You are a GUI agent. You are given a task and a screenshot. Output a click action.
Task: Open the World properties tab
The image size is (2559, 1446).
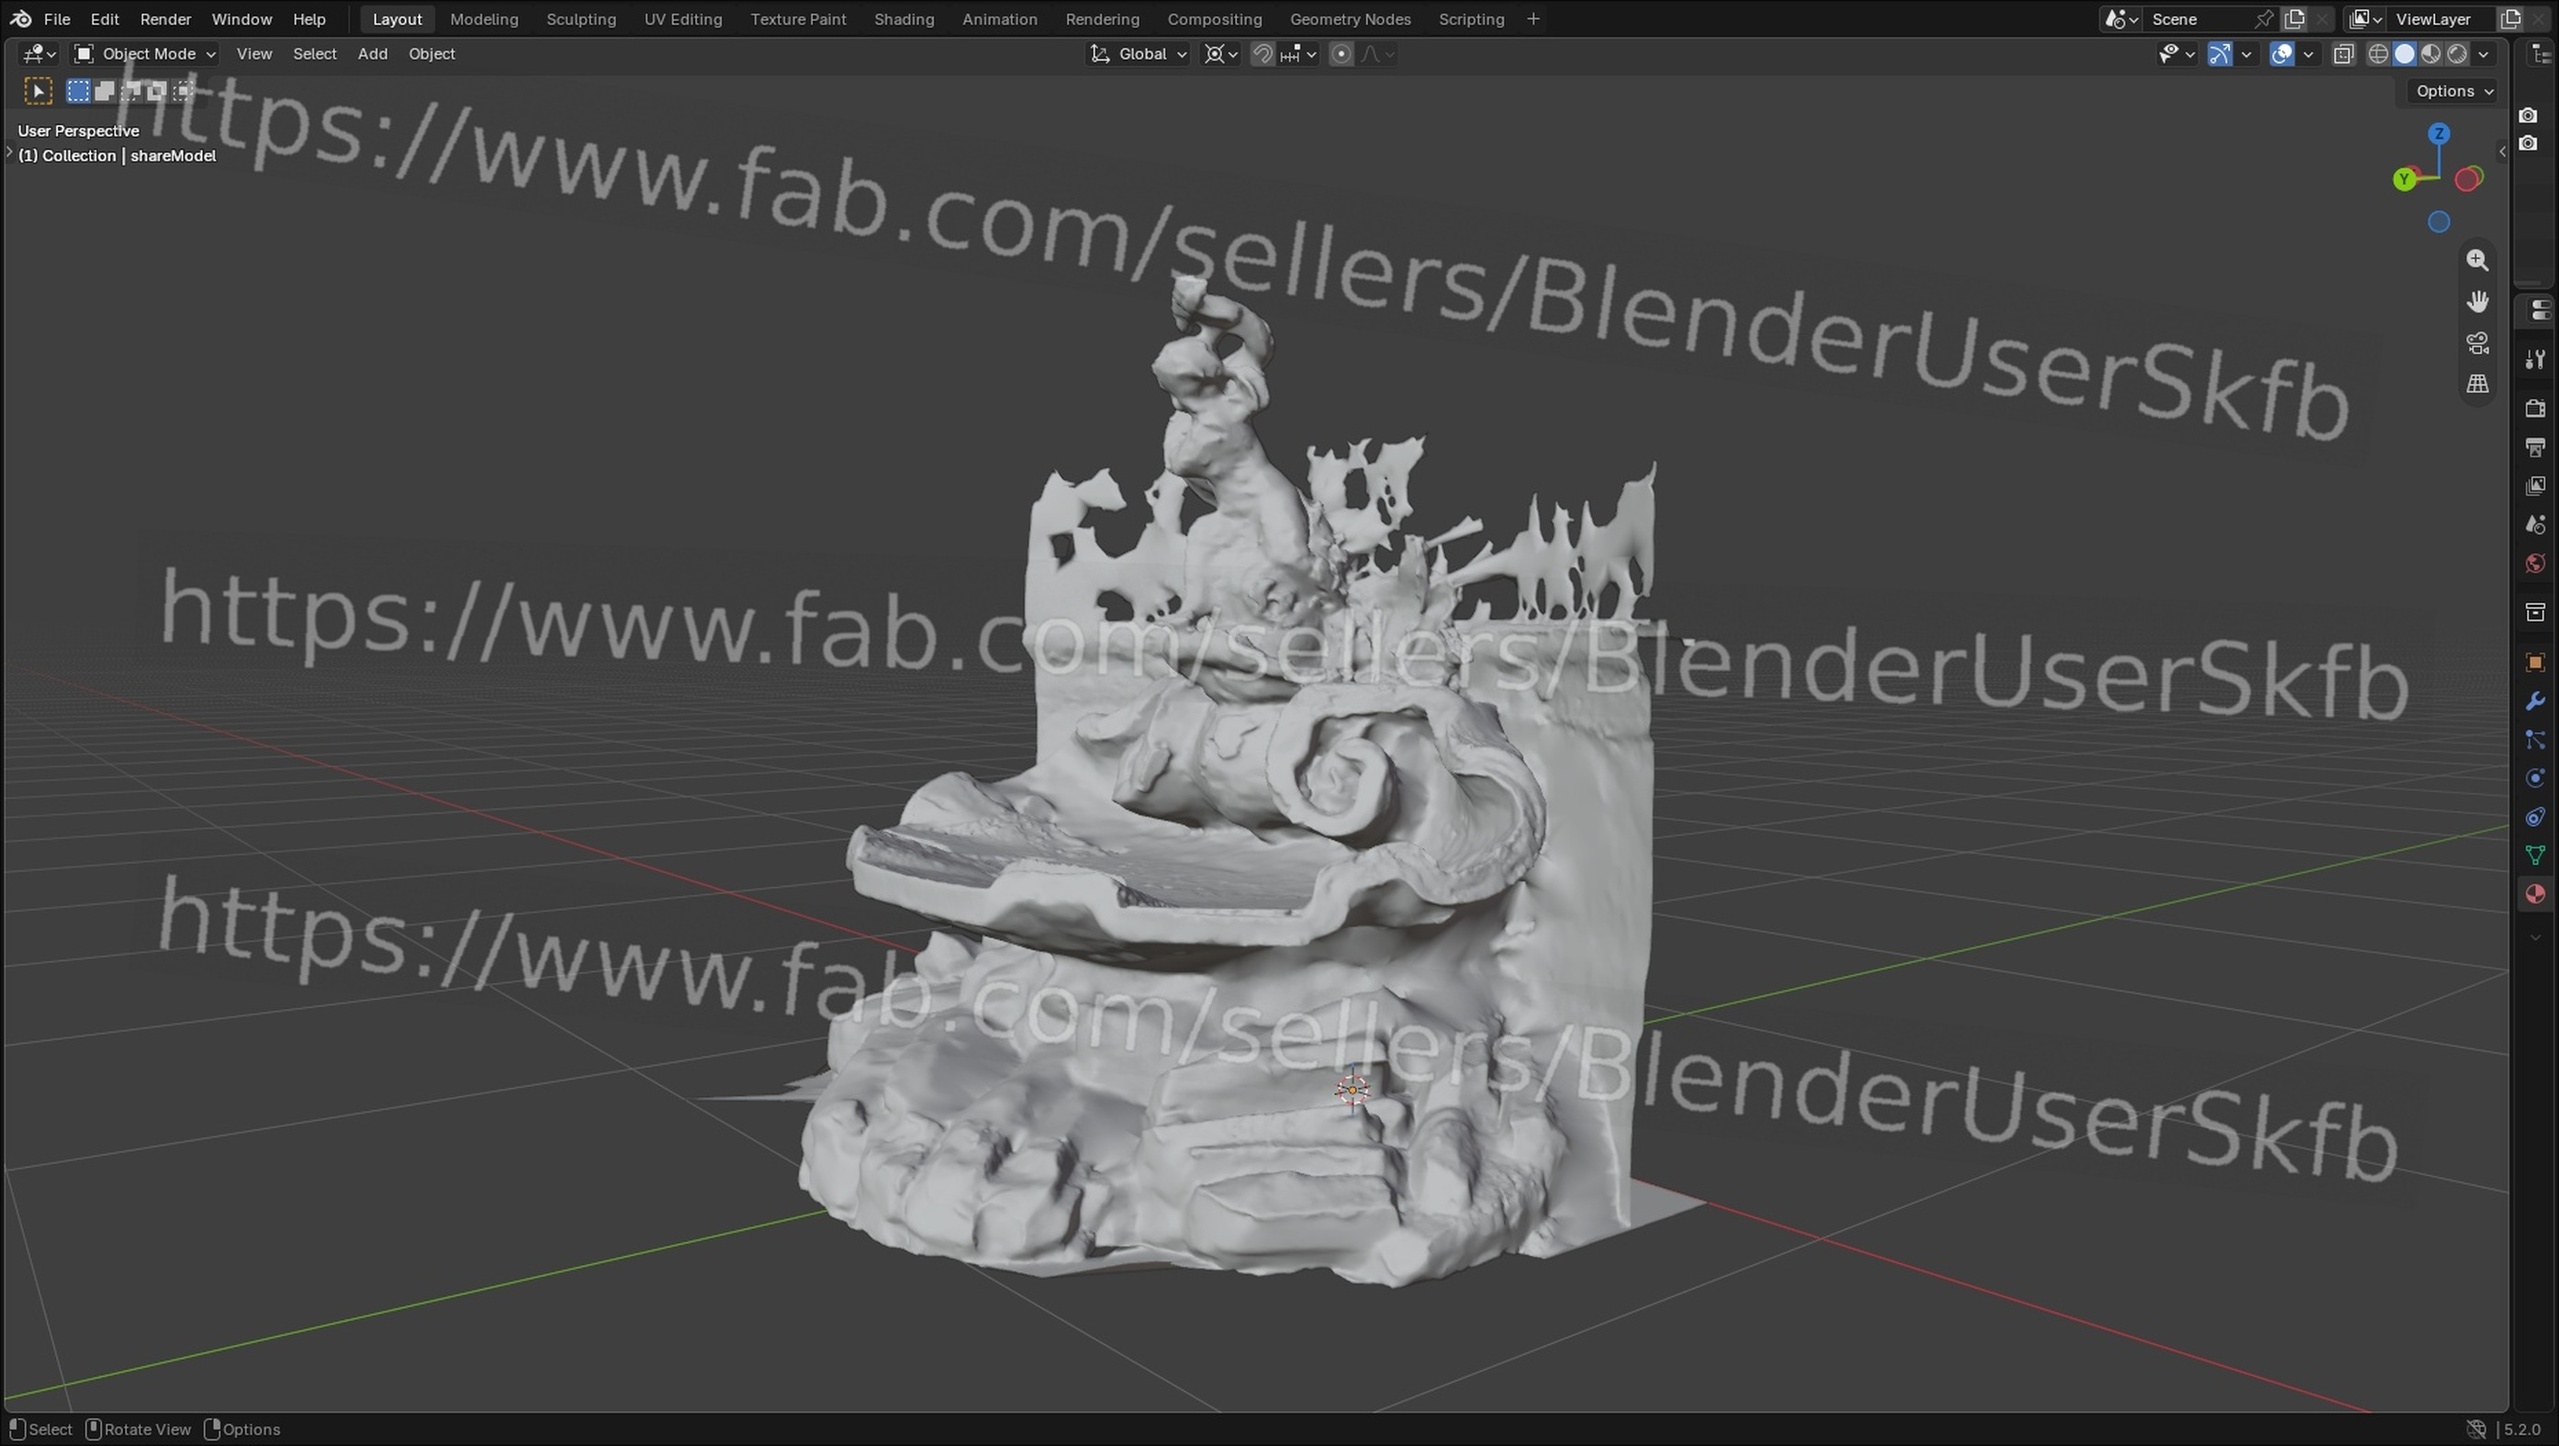(x=2535, y=564)
